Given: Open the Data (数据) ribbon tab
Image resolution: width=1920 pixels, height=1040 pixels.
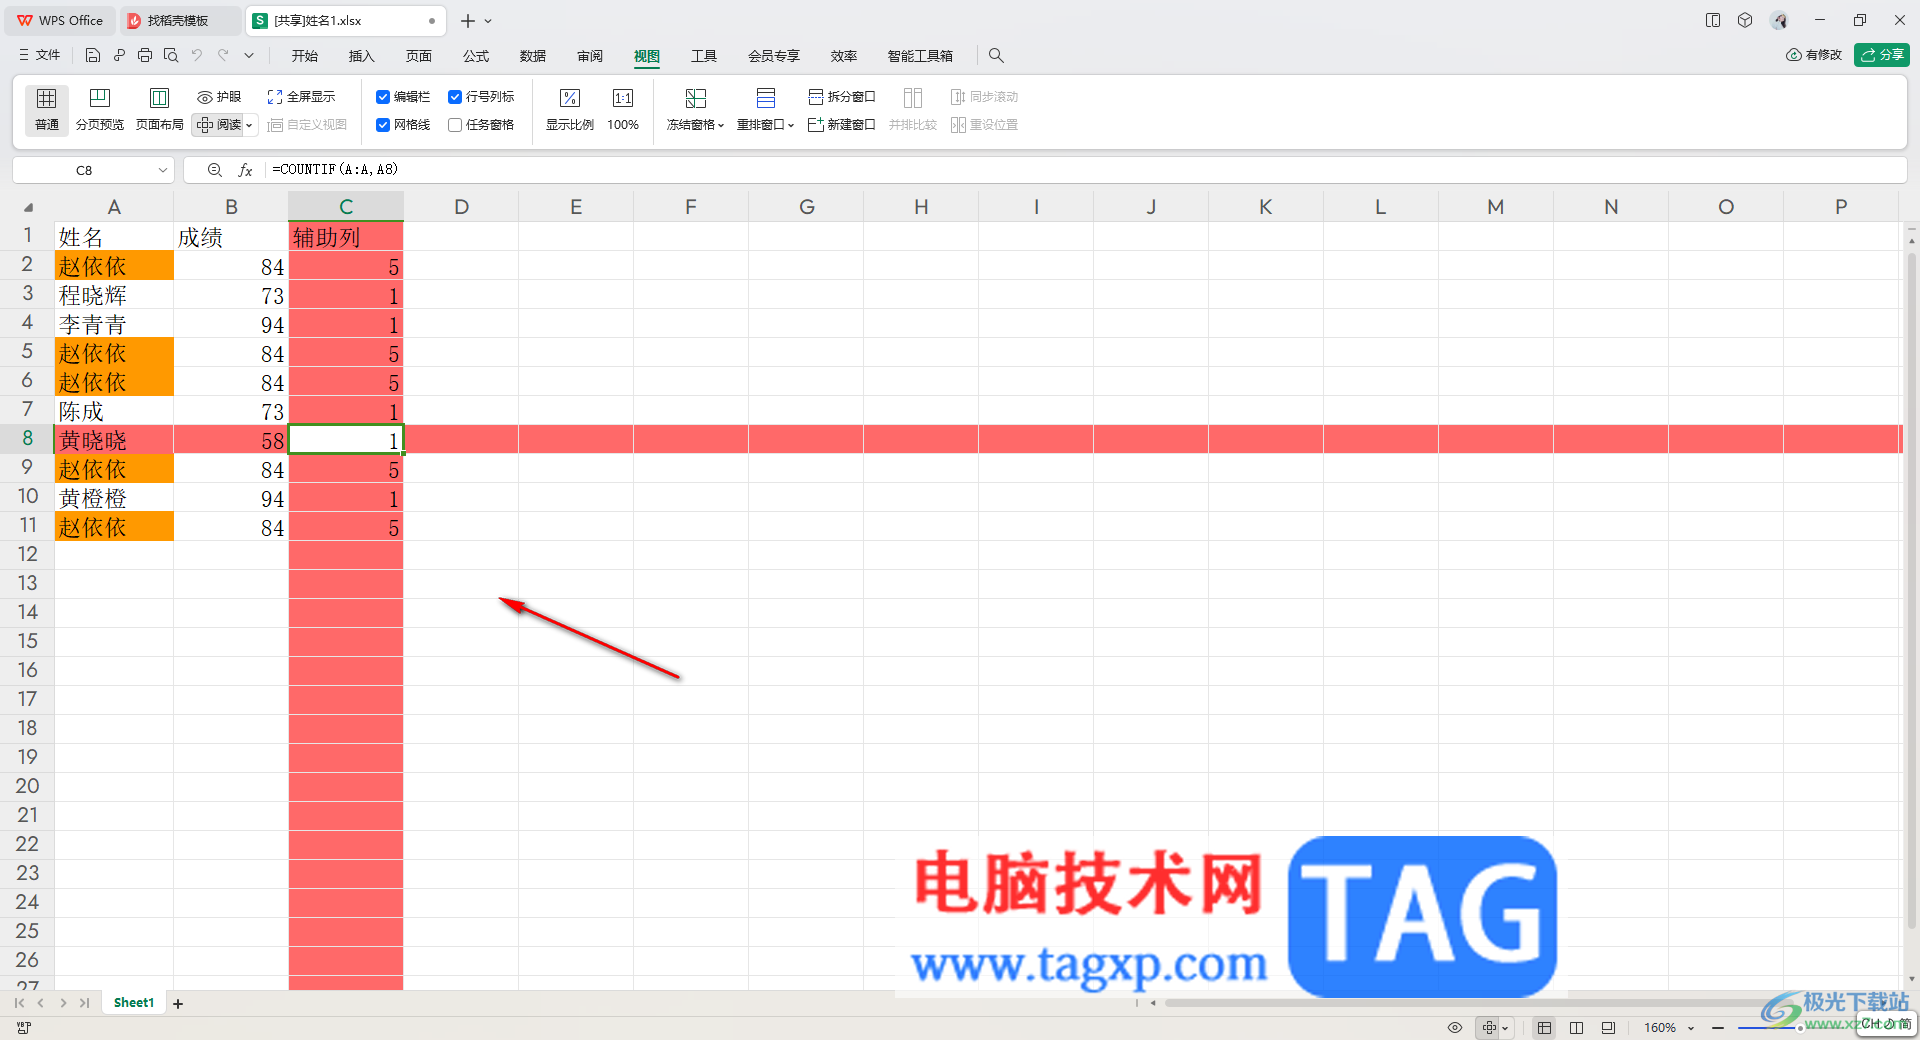Looking at the screenshot, I should 533,56.
